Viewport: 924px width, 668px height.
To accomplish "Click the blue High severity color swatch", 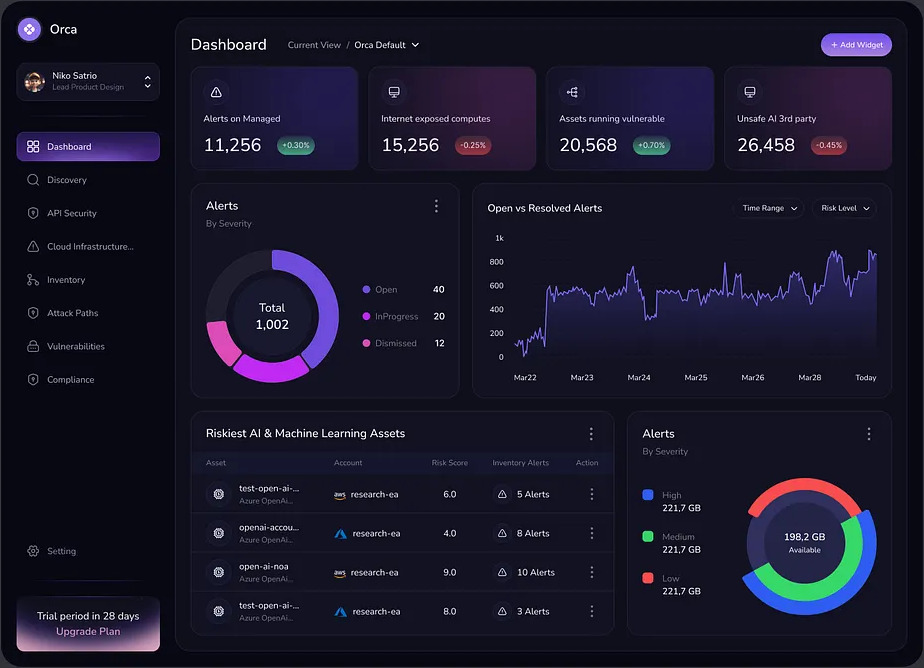I will click(x=648, y=495).
